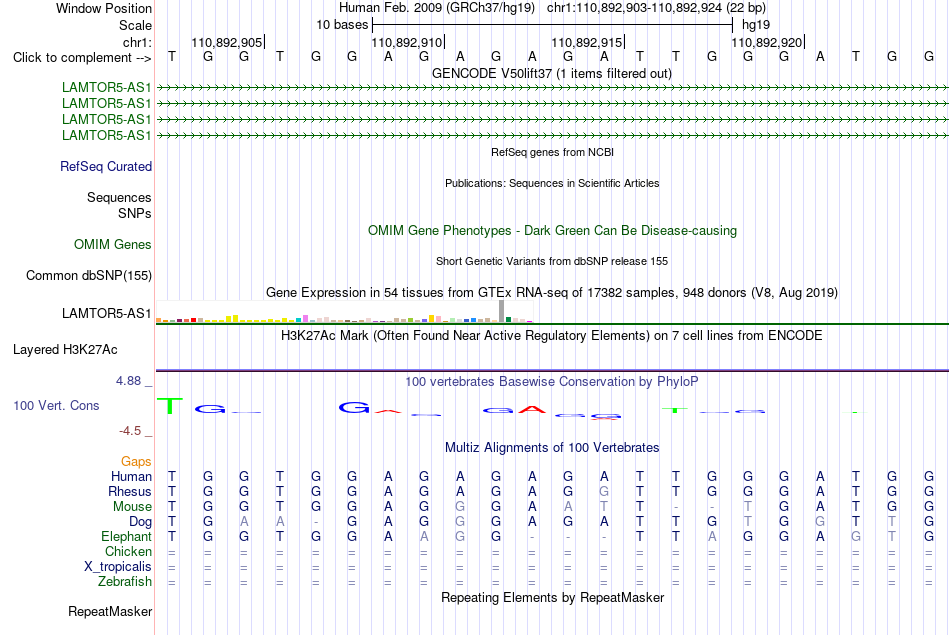Select the Zebrafish row label in Multiz alignment

[x=125, y=581]
